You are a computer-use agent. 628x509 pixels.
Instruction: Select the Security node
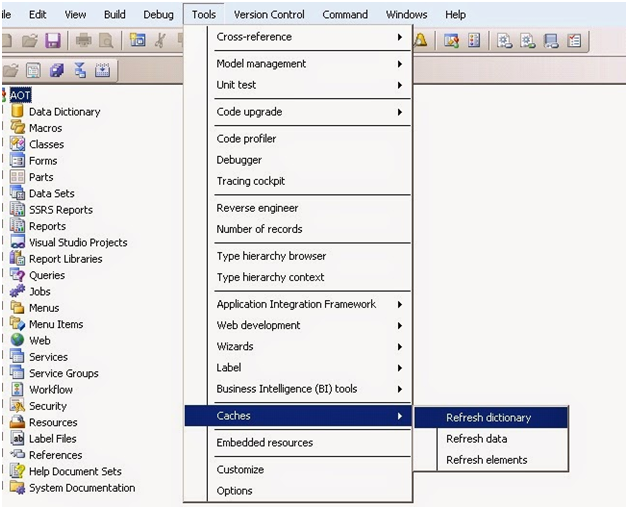48,406
